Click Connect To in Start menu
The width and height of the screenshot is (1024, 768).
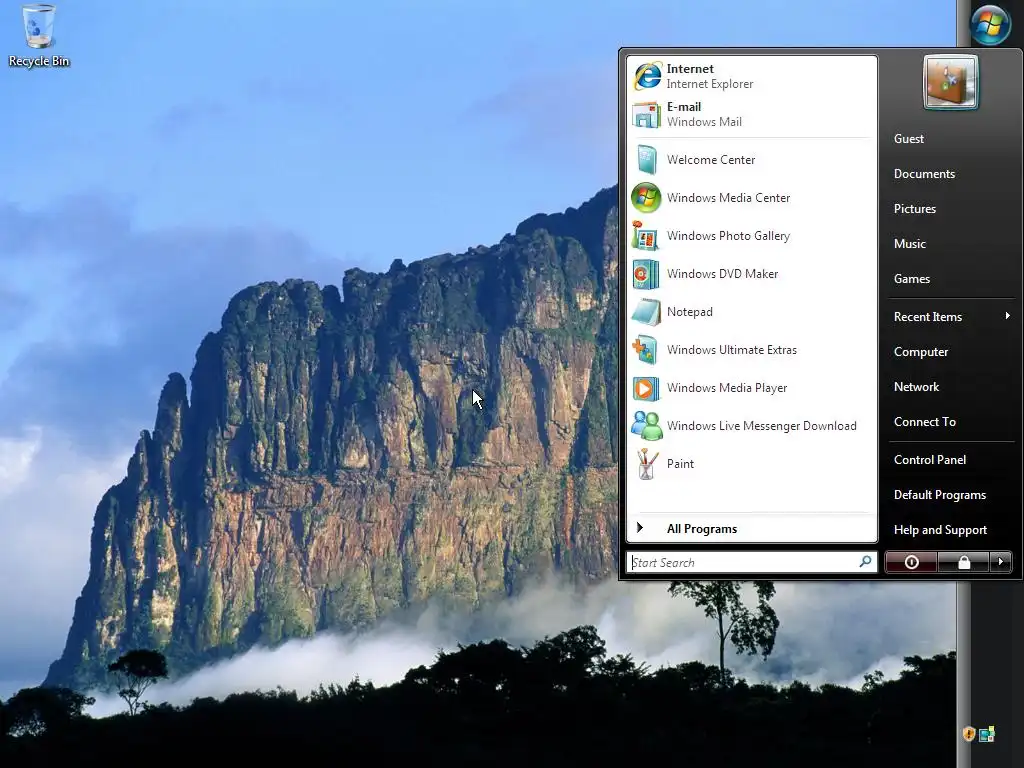925,422
